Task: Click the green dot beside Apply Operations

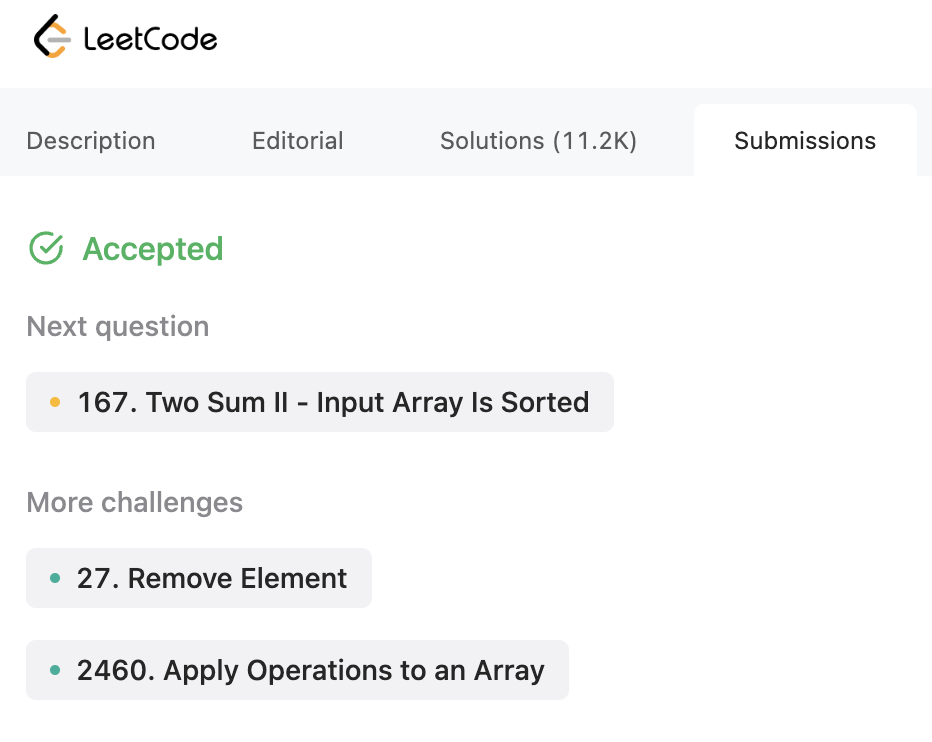Action: (x=55, y=670)
